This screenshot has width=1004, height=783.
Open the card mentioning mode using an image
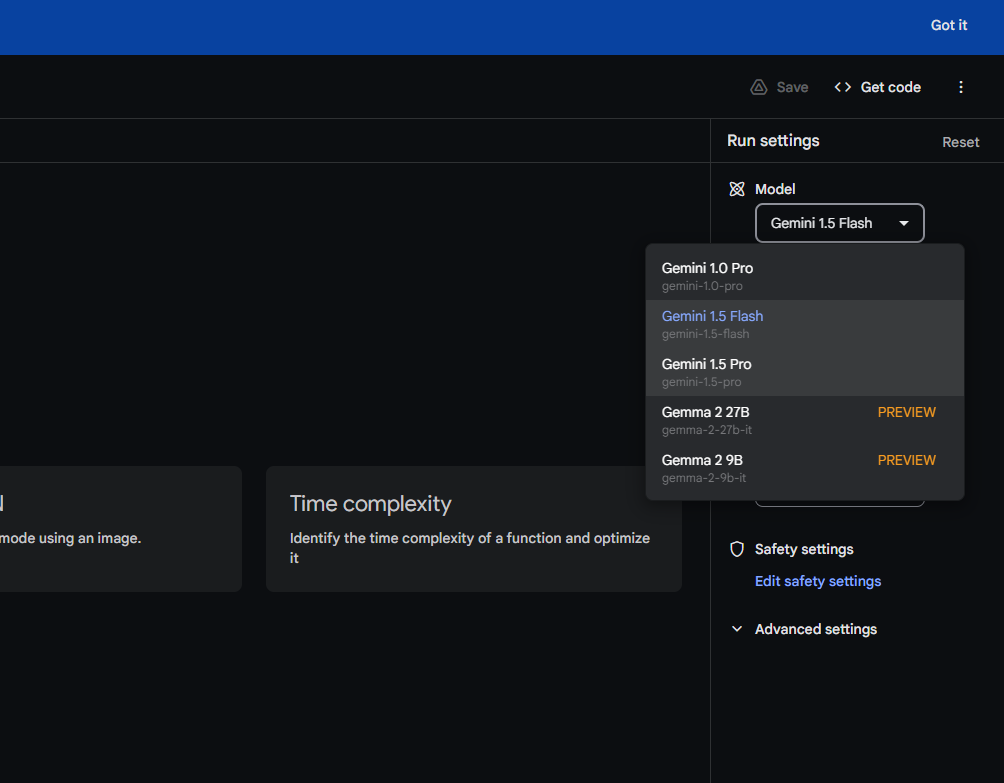(x=120, y=529)
